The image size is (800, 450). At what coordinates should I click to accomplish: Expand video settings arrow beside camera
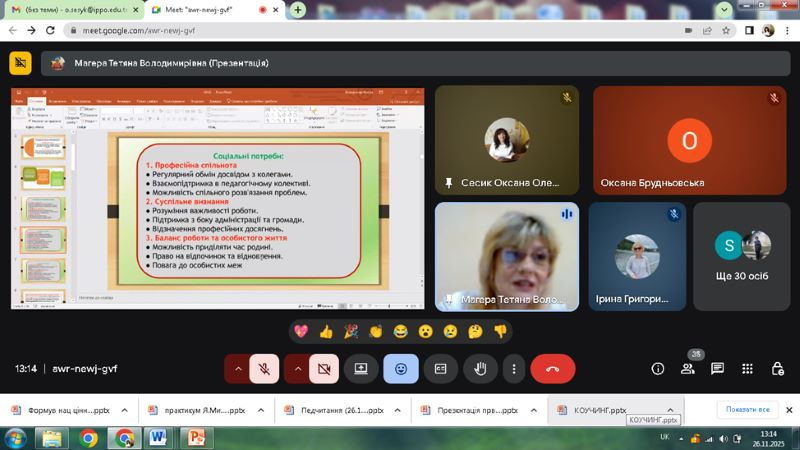point(297,369)
